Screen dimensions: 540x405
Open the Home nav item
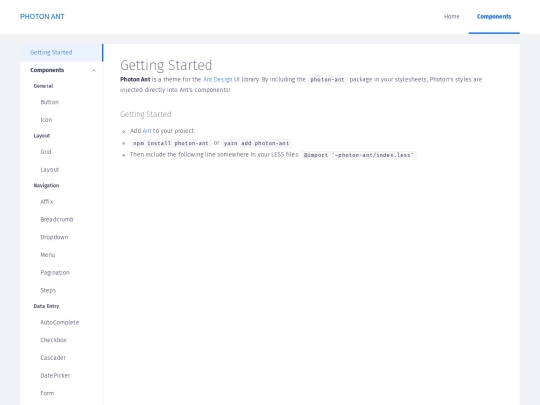coord(451,17)
